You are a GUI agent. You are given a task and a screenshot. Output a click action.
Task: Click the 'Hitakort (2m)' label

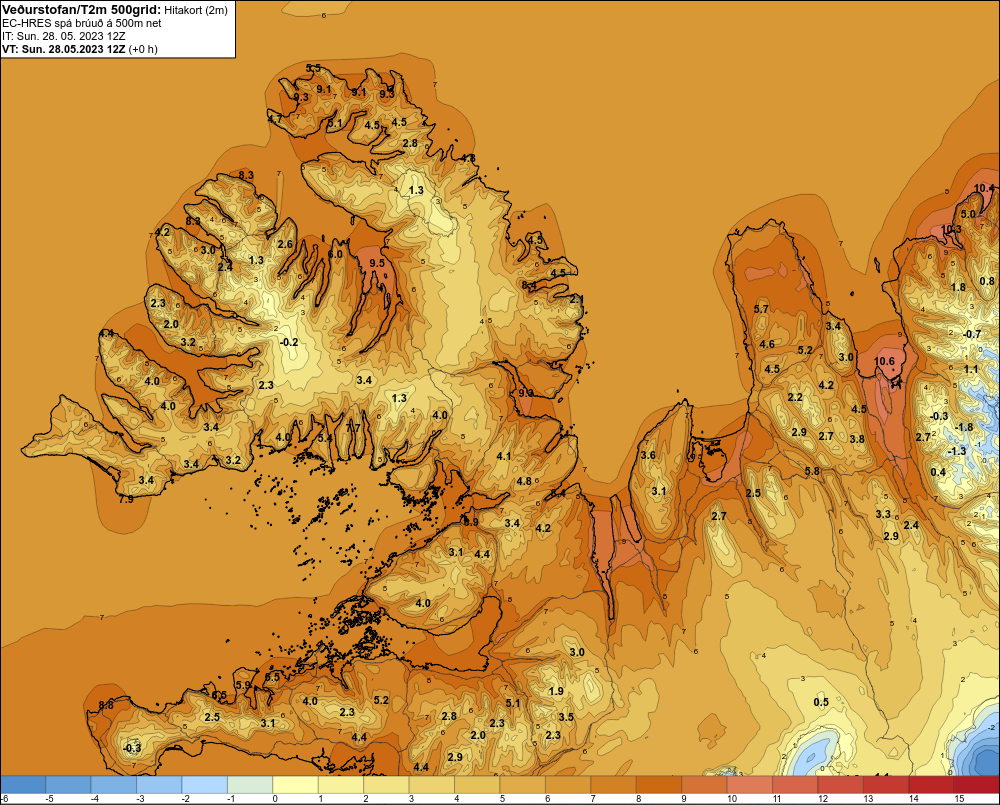[196, 10]
